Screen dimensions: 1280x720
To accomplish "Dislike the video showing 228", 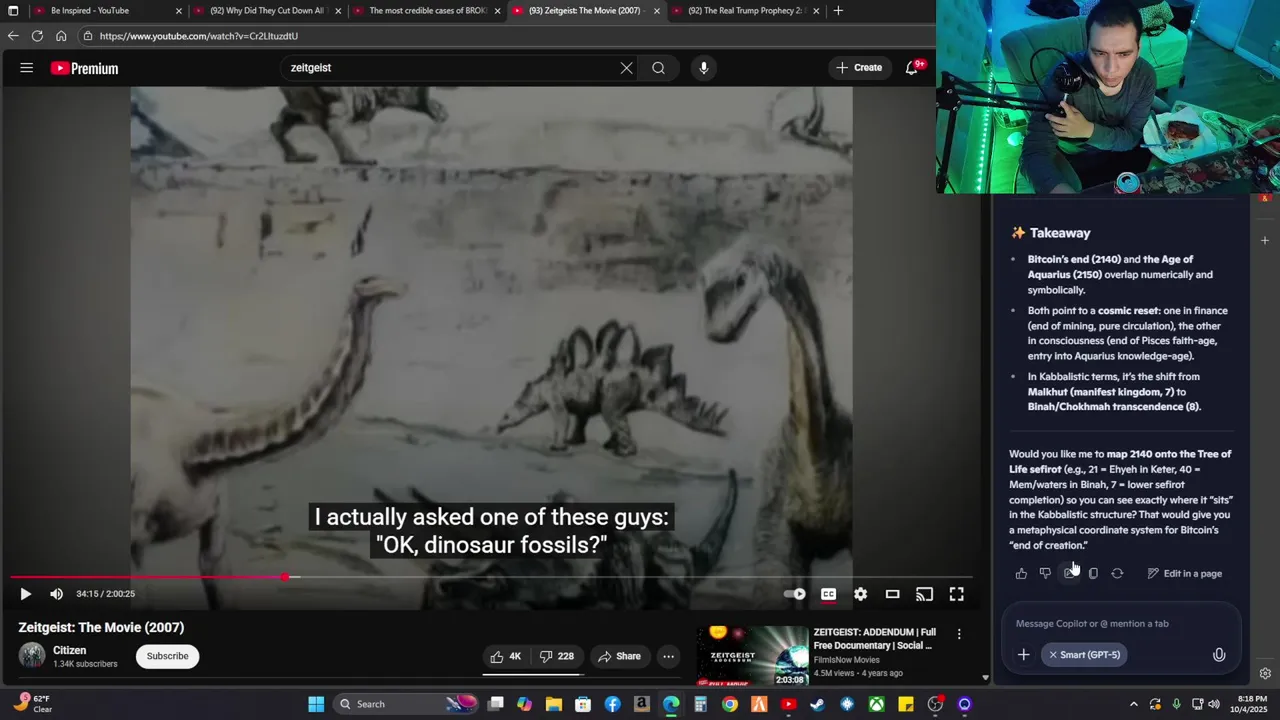I will (556, 656).
